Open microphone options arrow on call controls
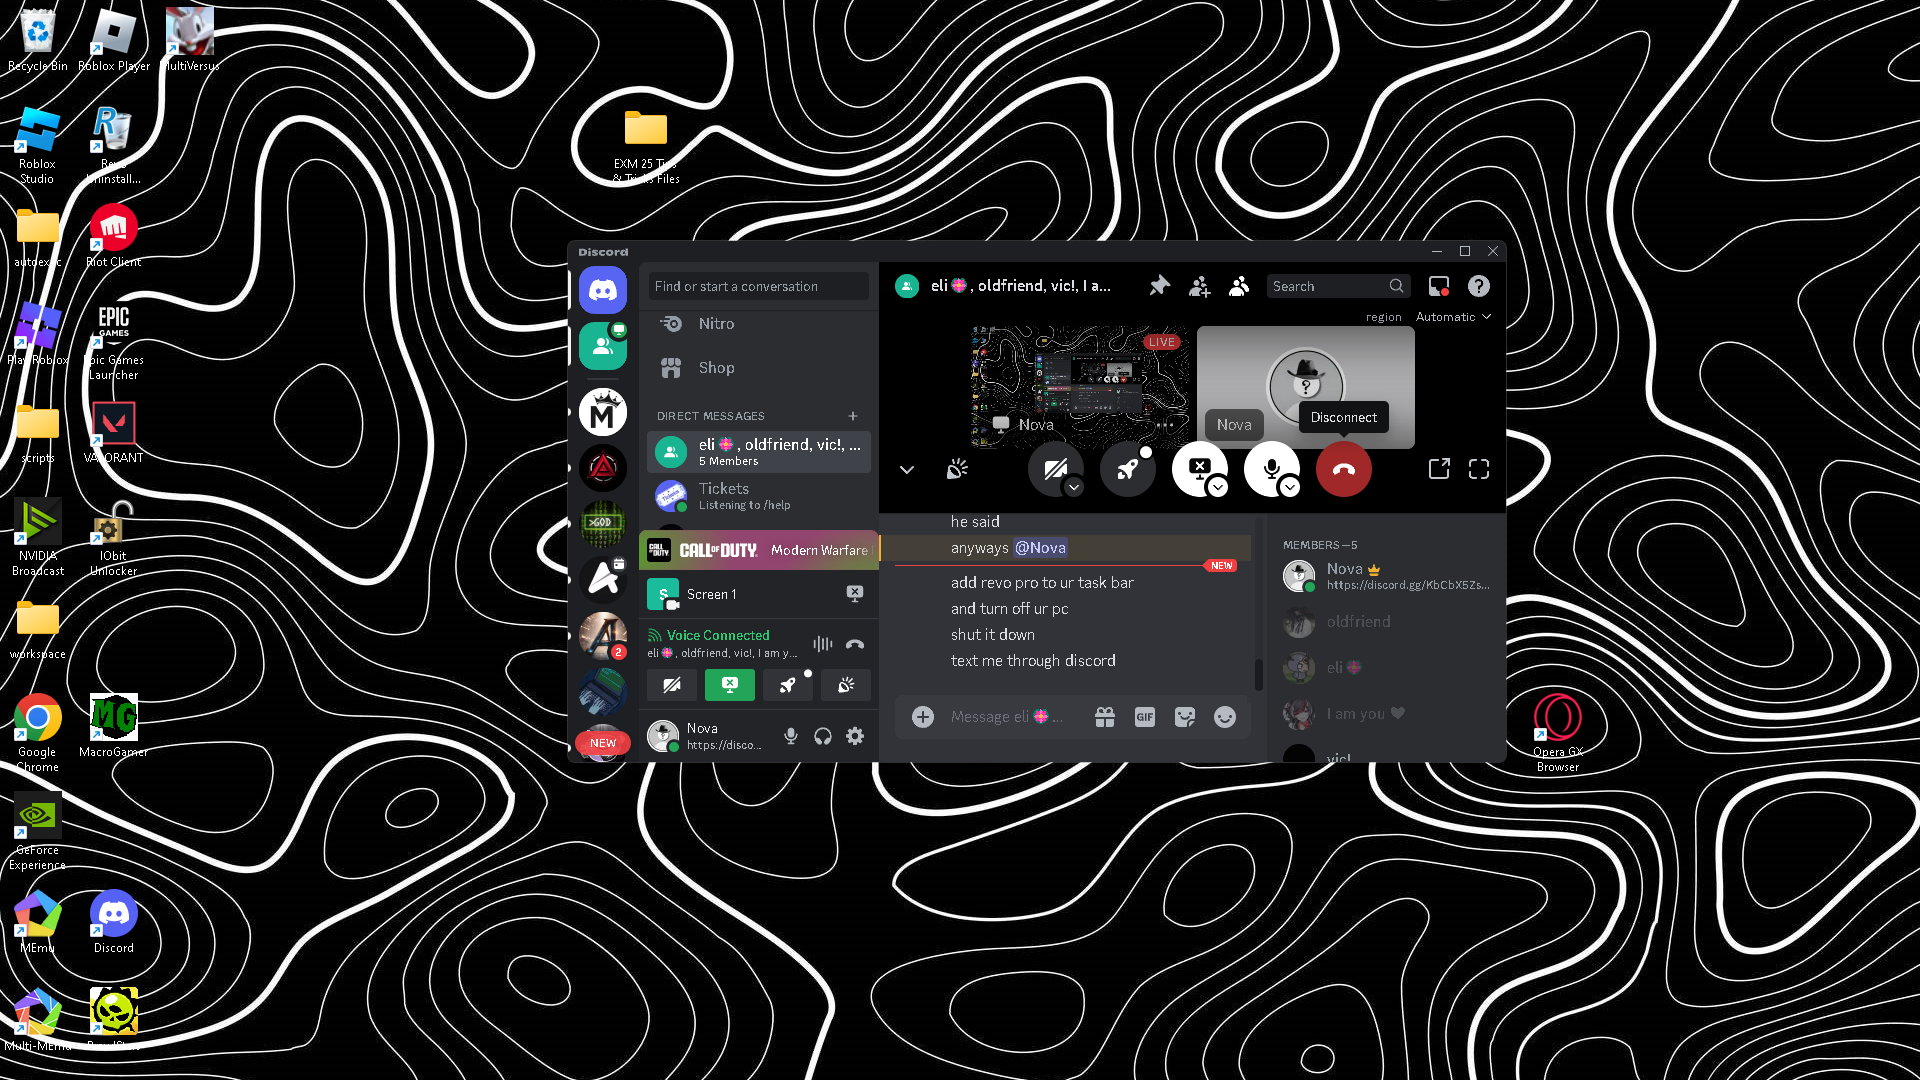The height and width of the screenshot is (1080, 1920). (x=1290, y=487)
